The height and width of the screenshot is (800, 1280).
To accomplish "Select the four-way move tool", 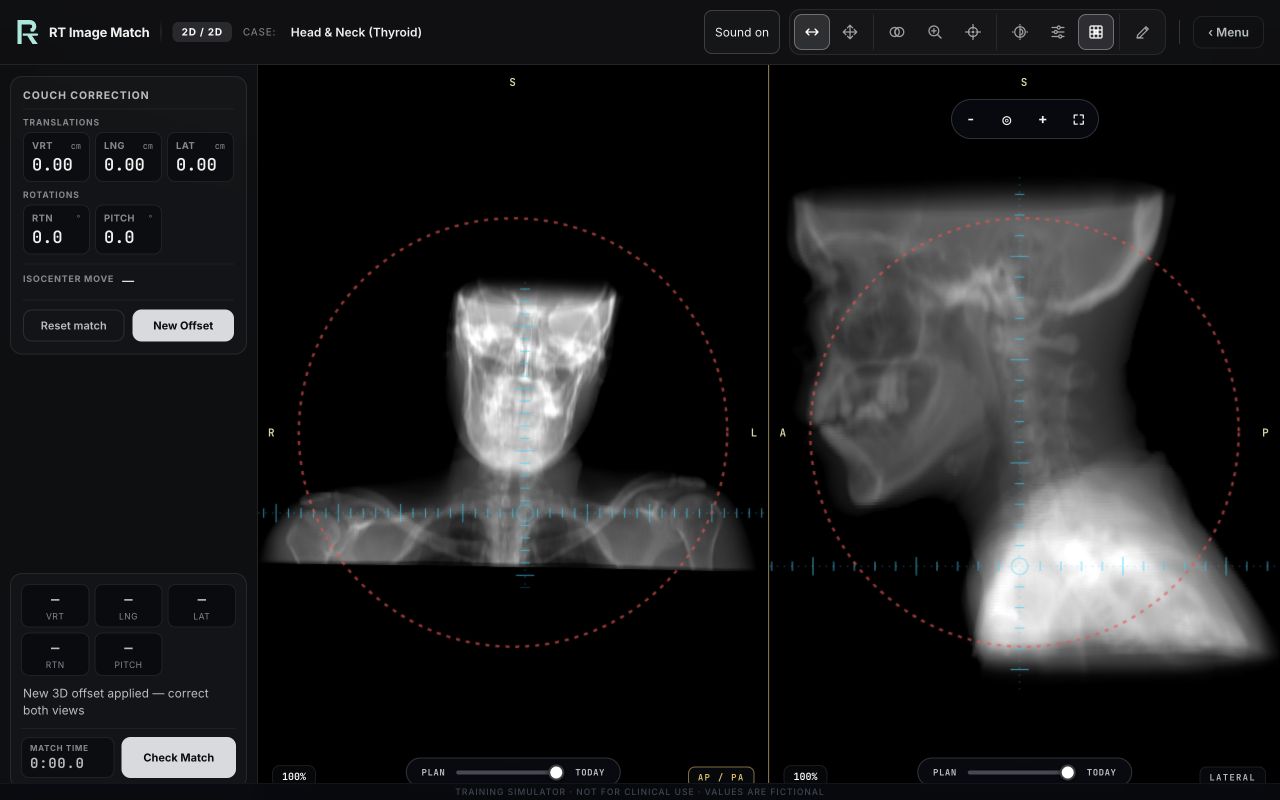I will [850, 32].
